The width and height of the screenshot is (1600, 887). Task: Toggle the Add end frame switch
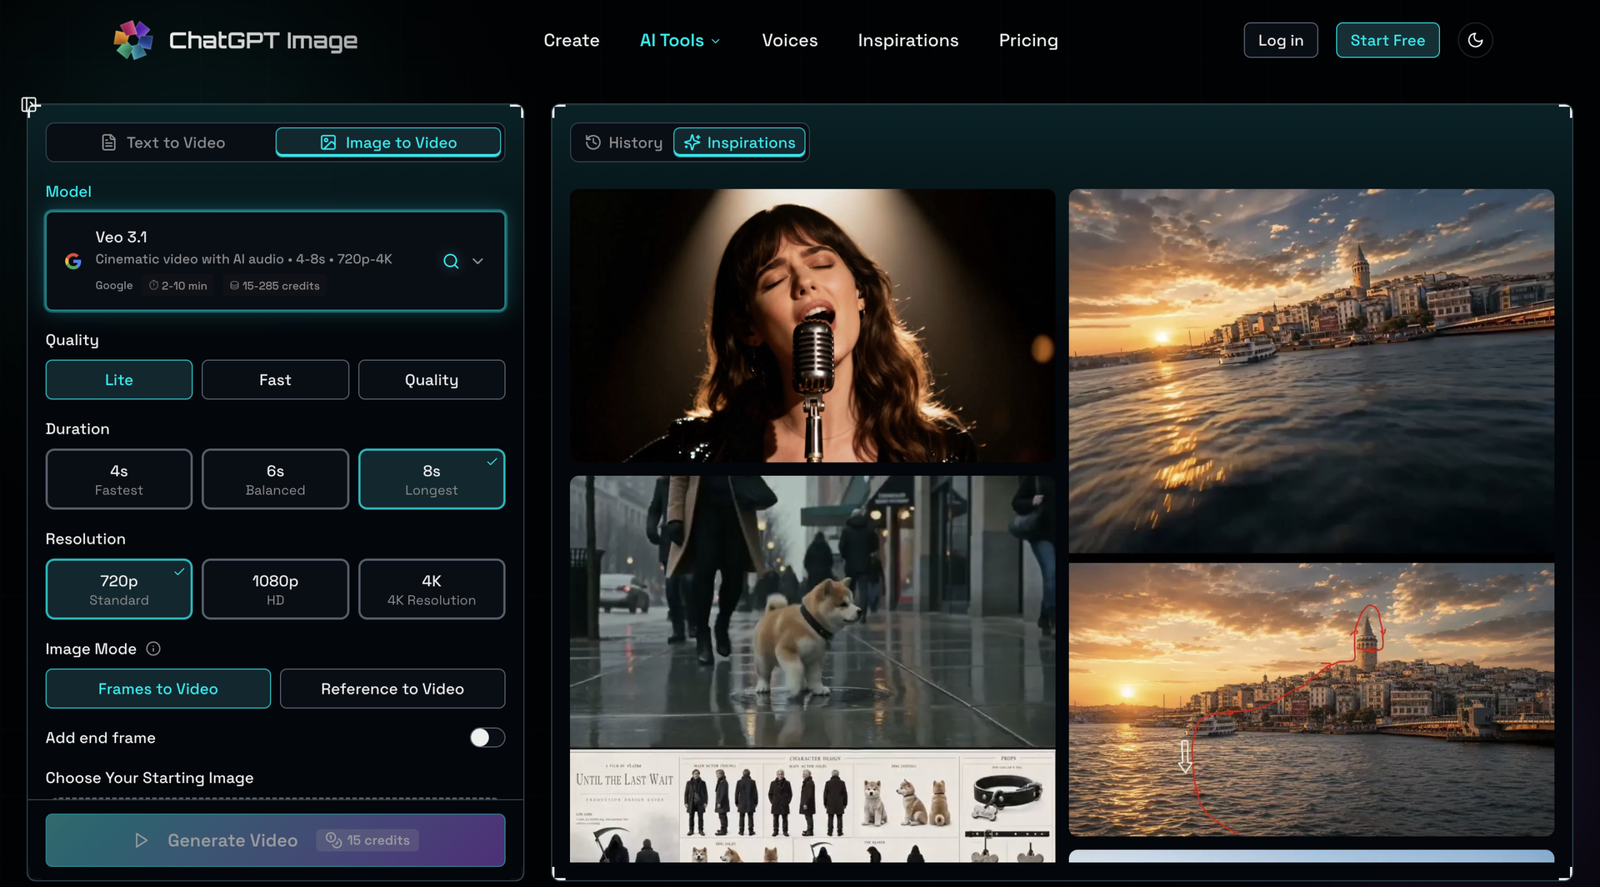click(x=487, y=738)
